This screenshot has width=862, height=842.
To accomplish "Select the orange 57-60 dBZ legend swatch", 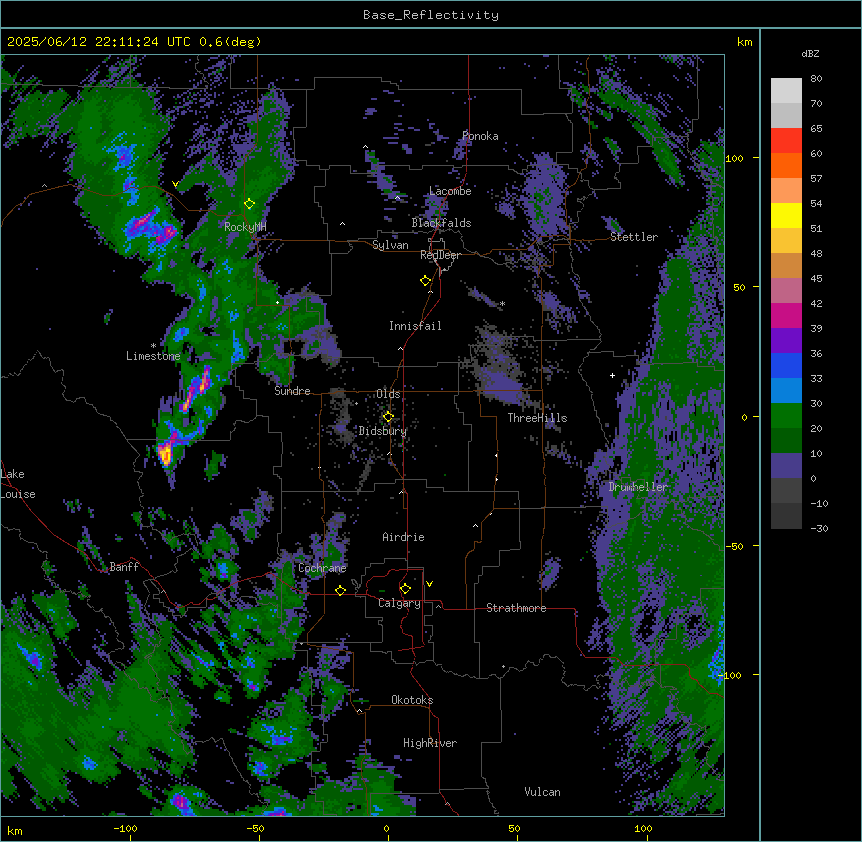I will click(786, 165).
